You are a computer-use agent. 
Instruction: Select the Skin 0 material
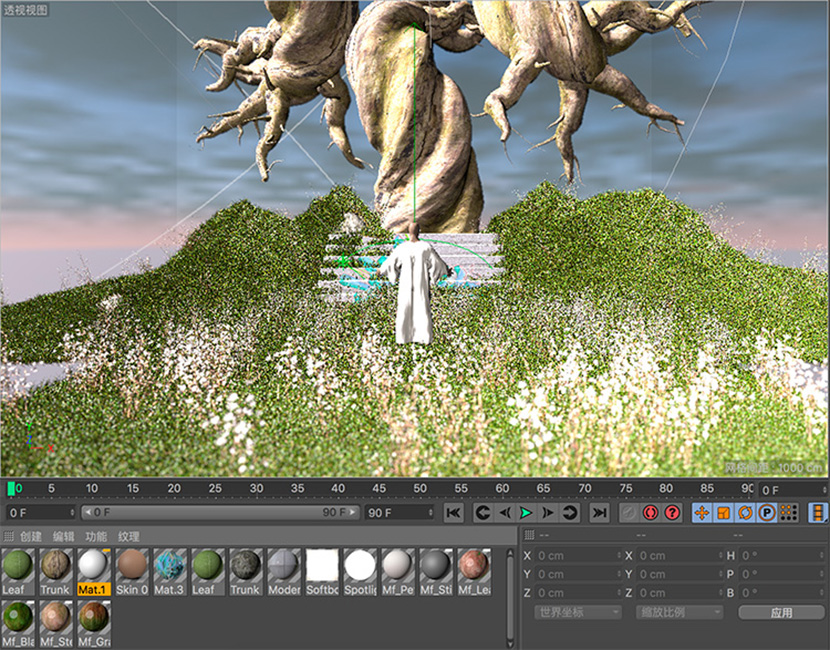(132, 572)
